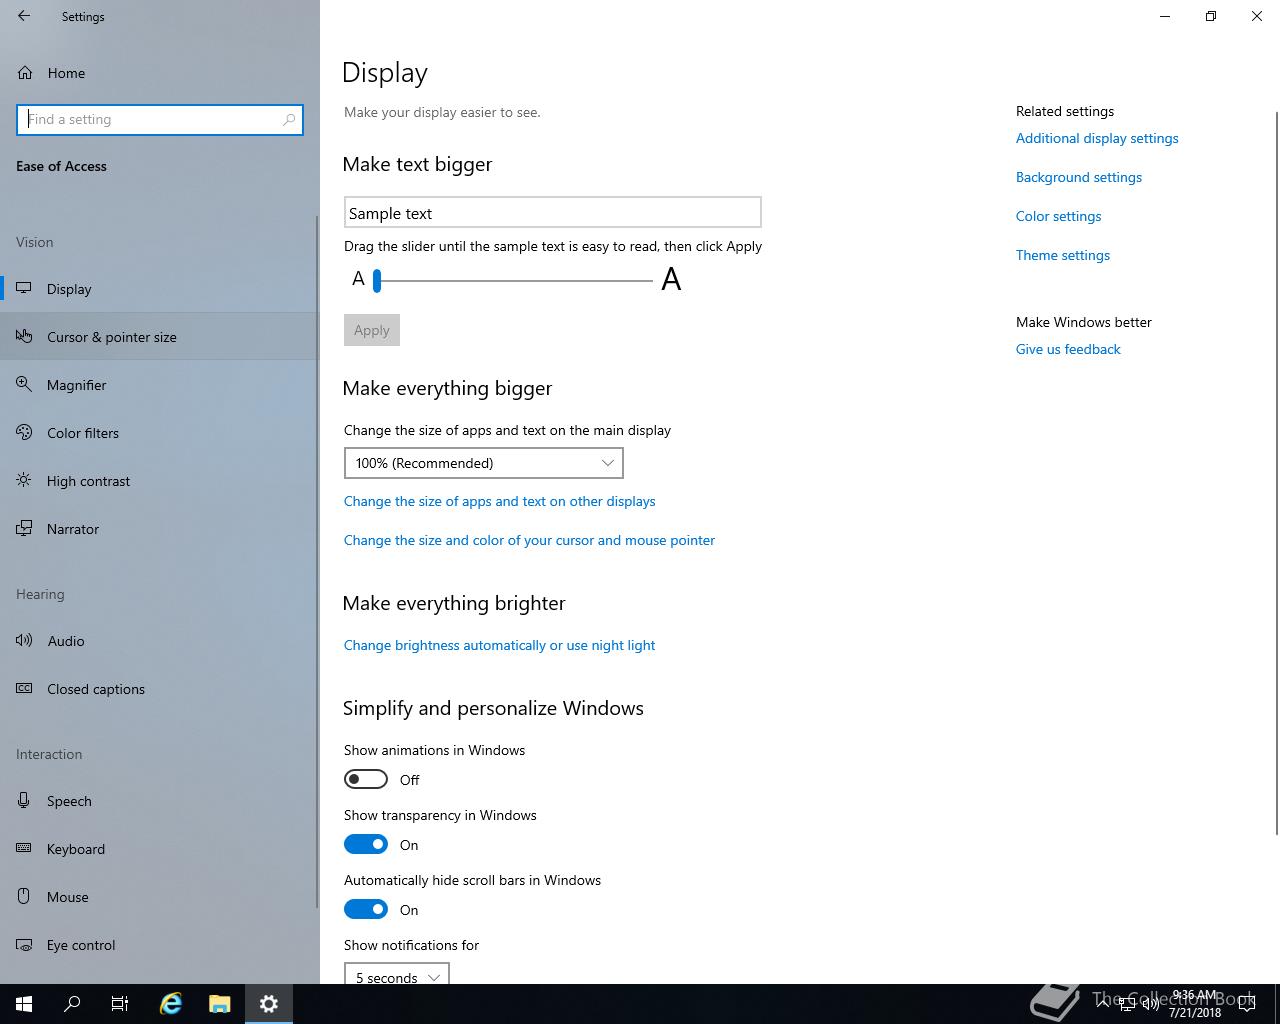Open the Narrator page
The width and height of the screenshot is (1280, 1024).
coord(160,529)
